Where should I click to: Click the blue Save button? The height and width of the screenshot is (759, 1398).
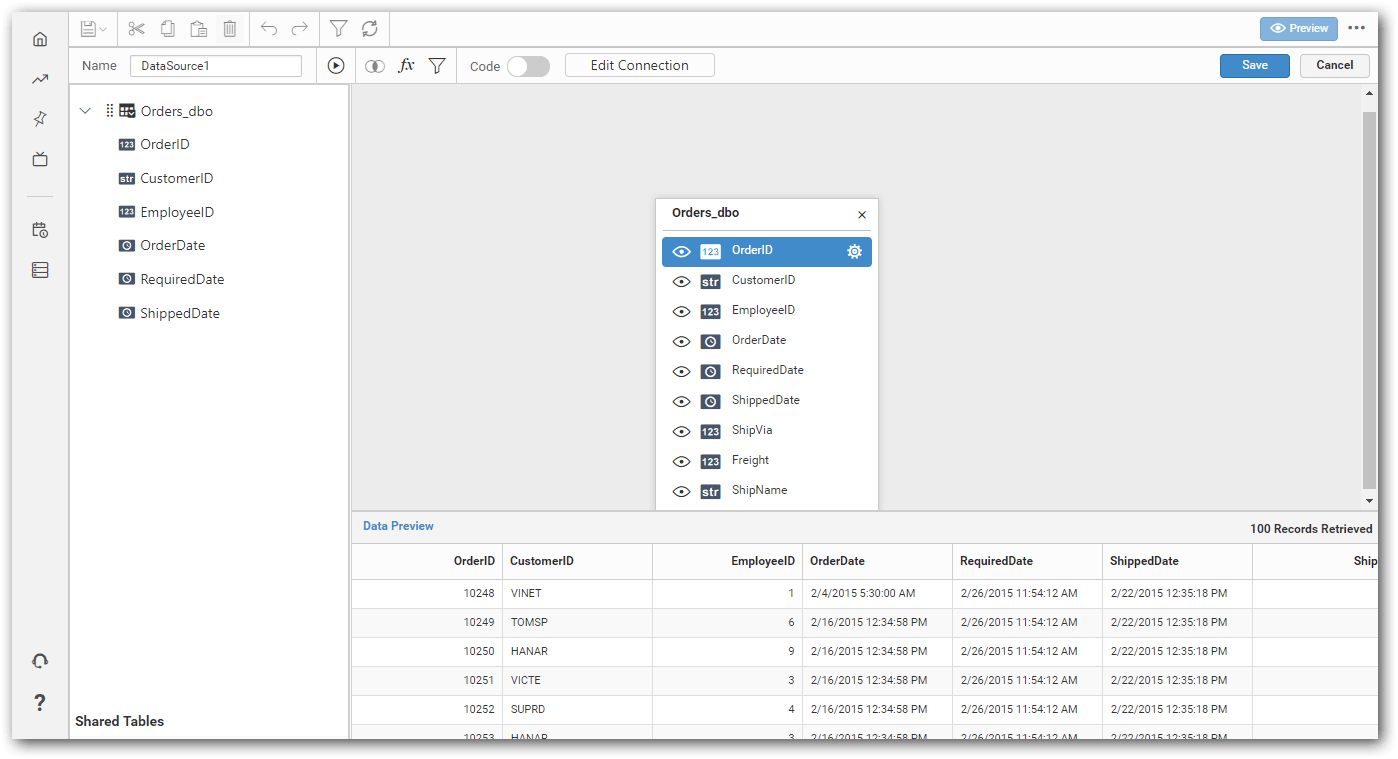(1254, 66)
